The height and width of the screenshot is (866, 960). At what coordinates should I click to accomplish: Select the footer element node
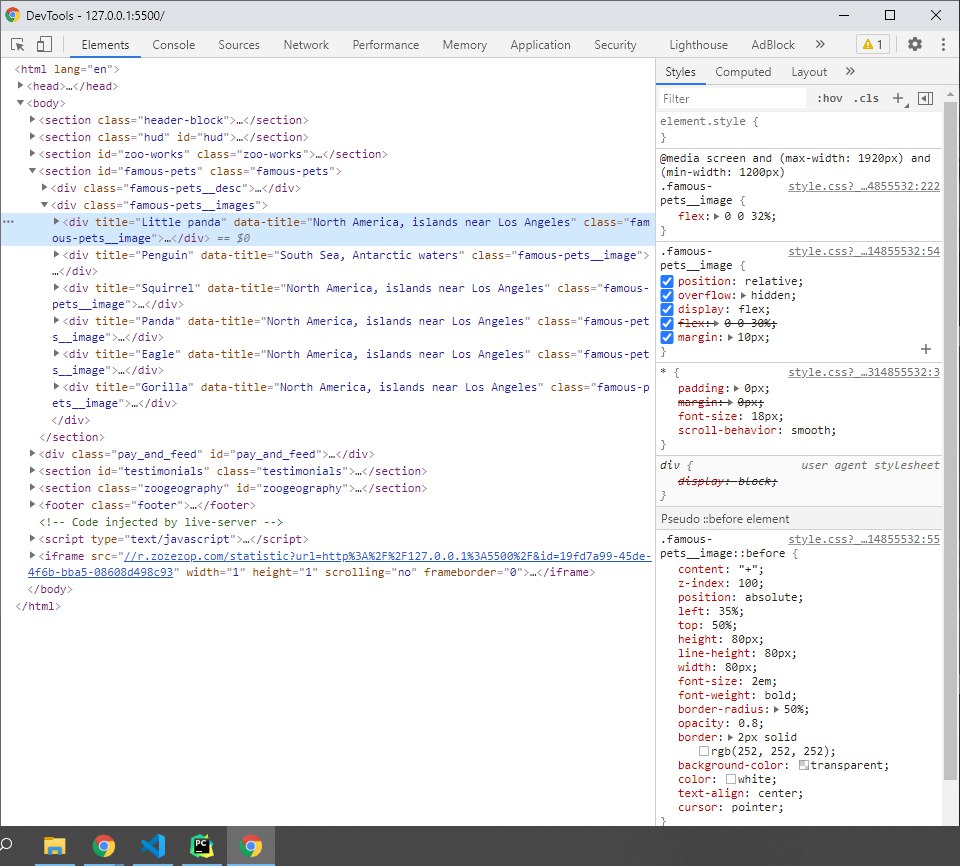[148, 505]
